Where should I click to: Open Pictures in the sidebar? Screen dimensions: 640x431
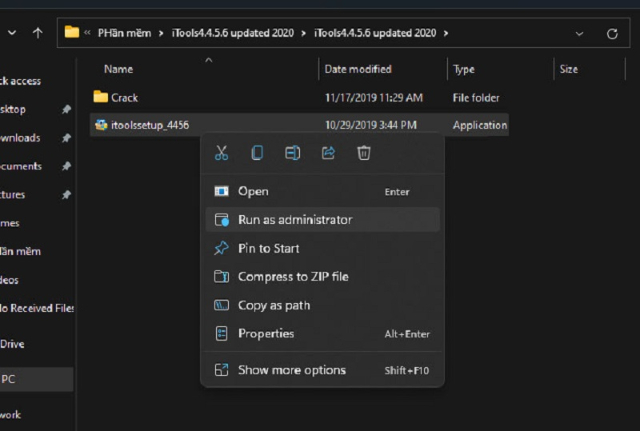(13, 195)
